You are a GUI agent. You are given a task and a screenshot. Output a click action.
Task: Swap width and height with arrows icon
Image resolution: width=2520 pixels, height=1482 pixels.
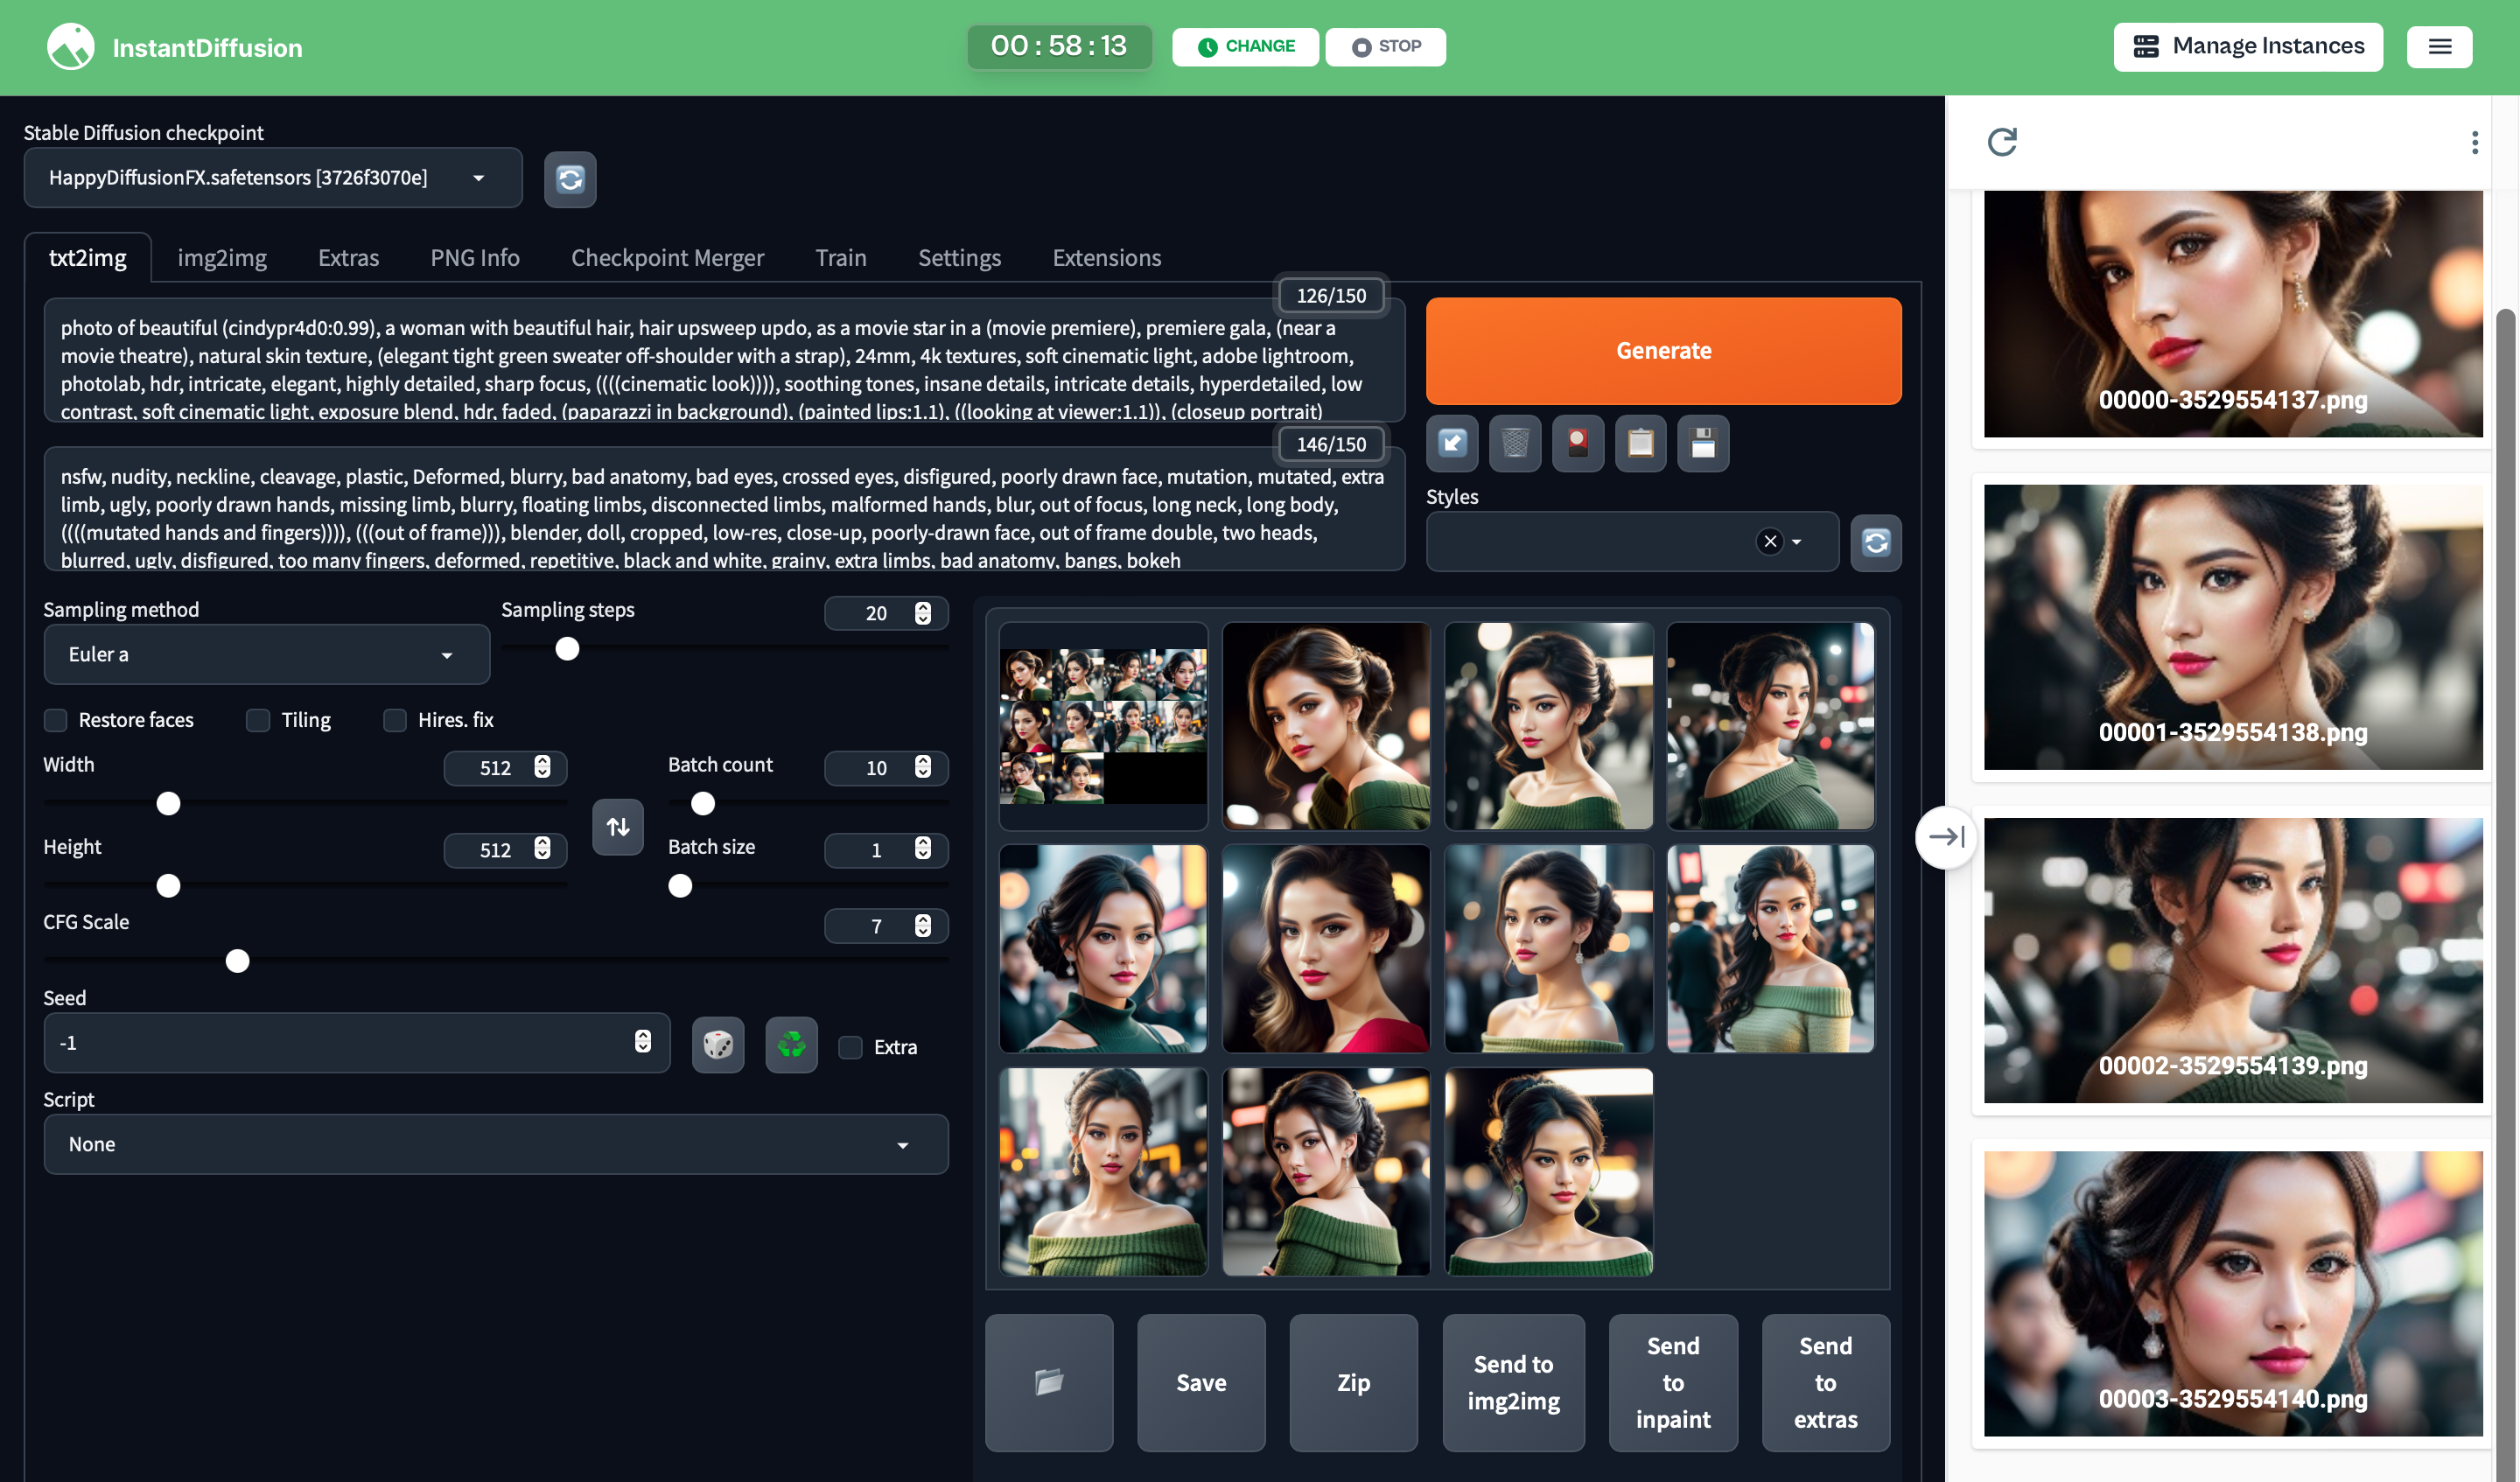pos(617,827)
